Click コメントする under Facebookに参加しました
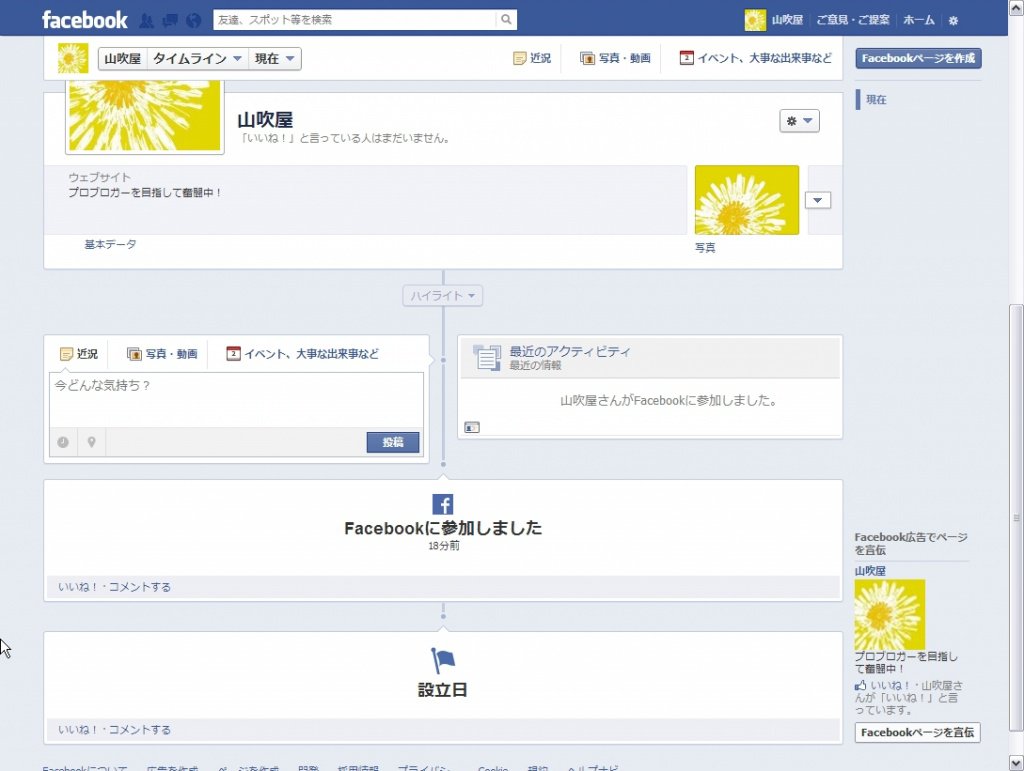The image size is (1024, 771). tap(140, 587)
